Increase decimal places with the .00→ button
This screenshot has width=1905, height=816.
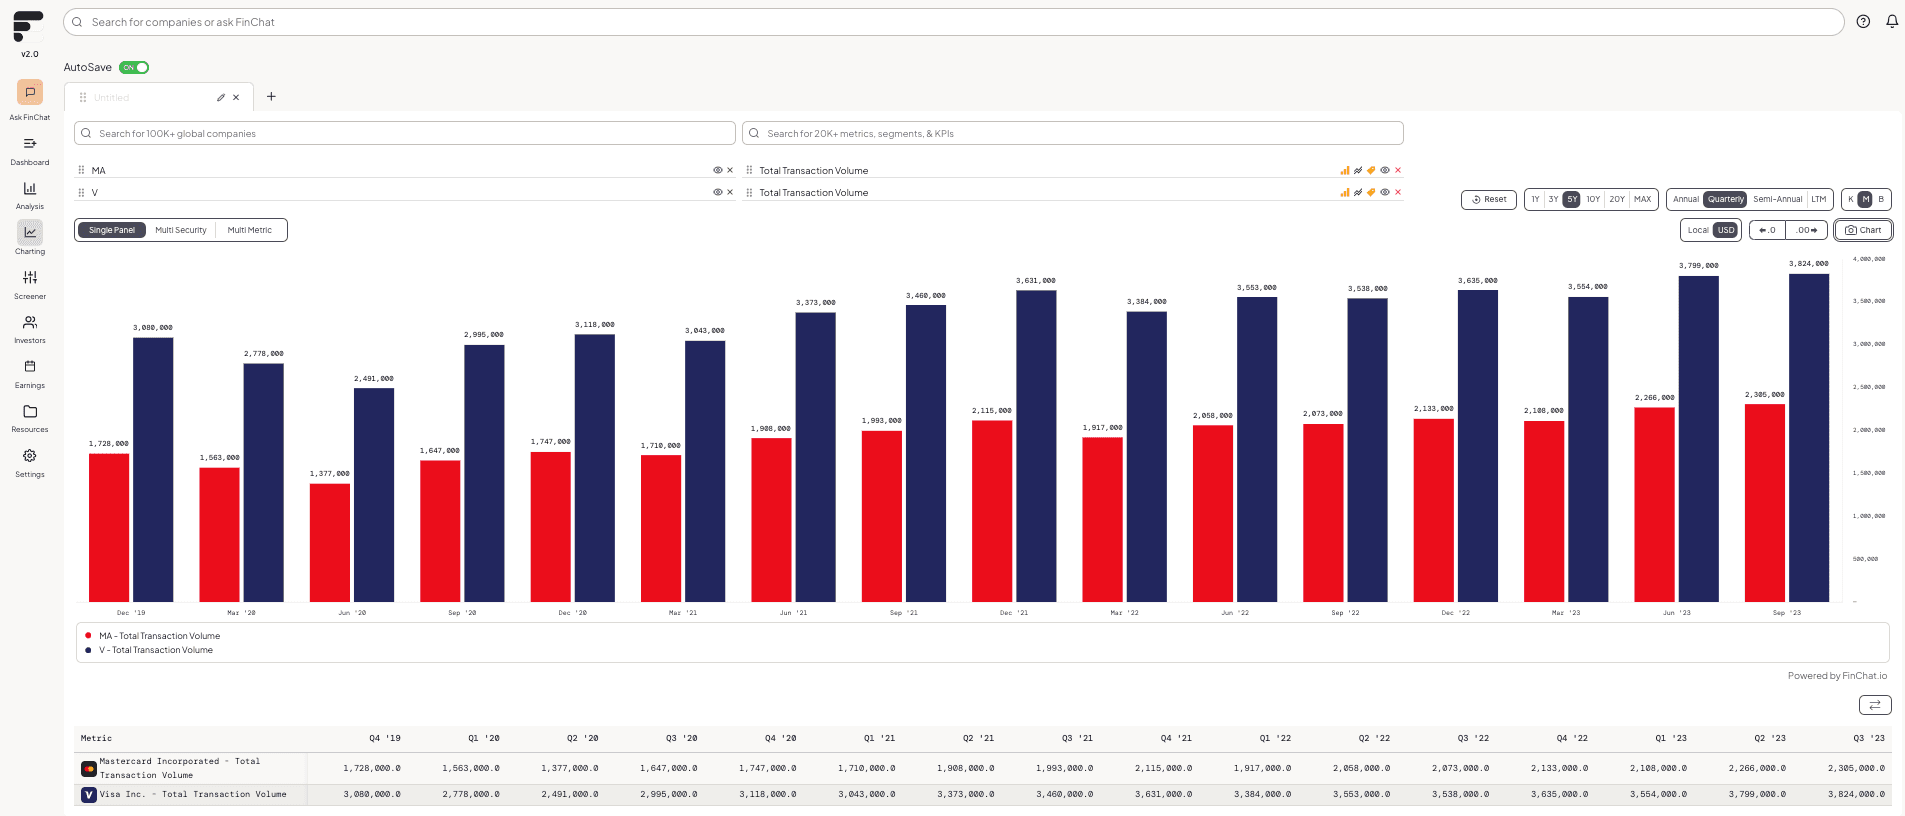pos(1807,230)
